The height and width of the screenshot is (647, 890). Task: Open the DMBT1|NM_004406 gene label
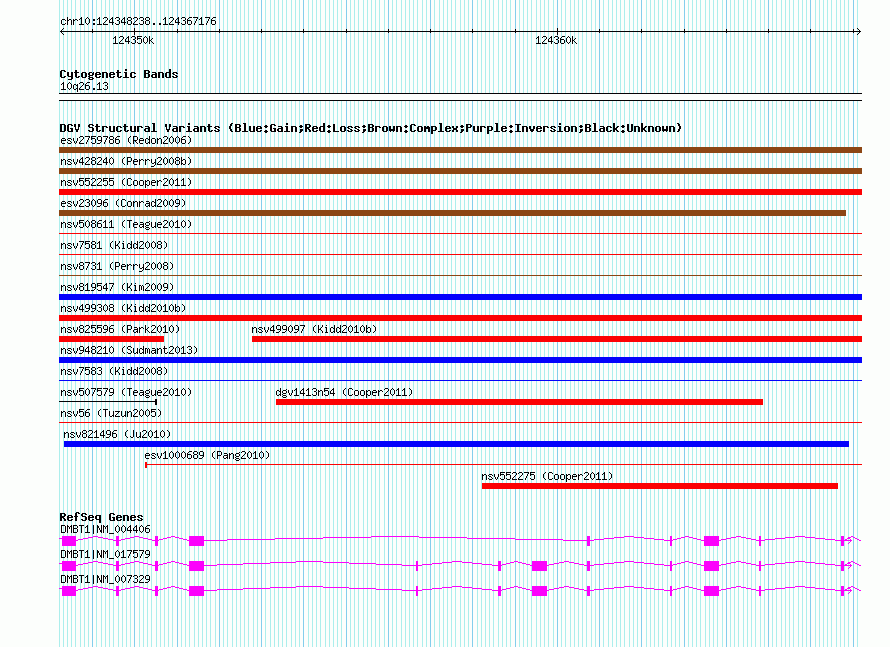pos(105,529)
